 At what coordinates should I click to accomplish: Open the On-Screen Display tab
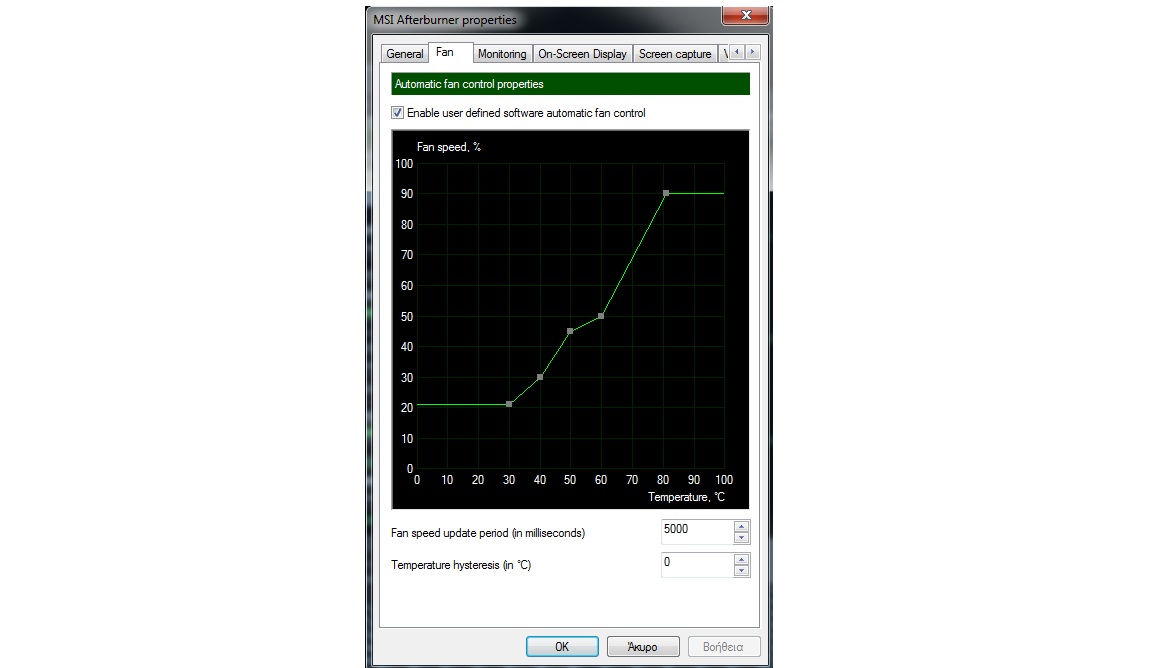[x=582, y=54]
